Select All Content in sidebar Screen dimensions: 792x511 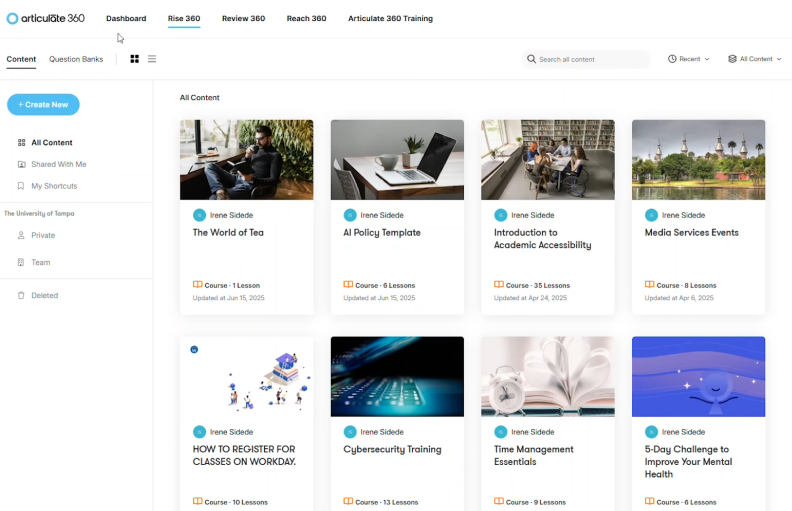click(x=51, y=143)
